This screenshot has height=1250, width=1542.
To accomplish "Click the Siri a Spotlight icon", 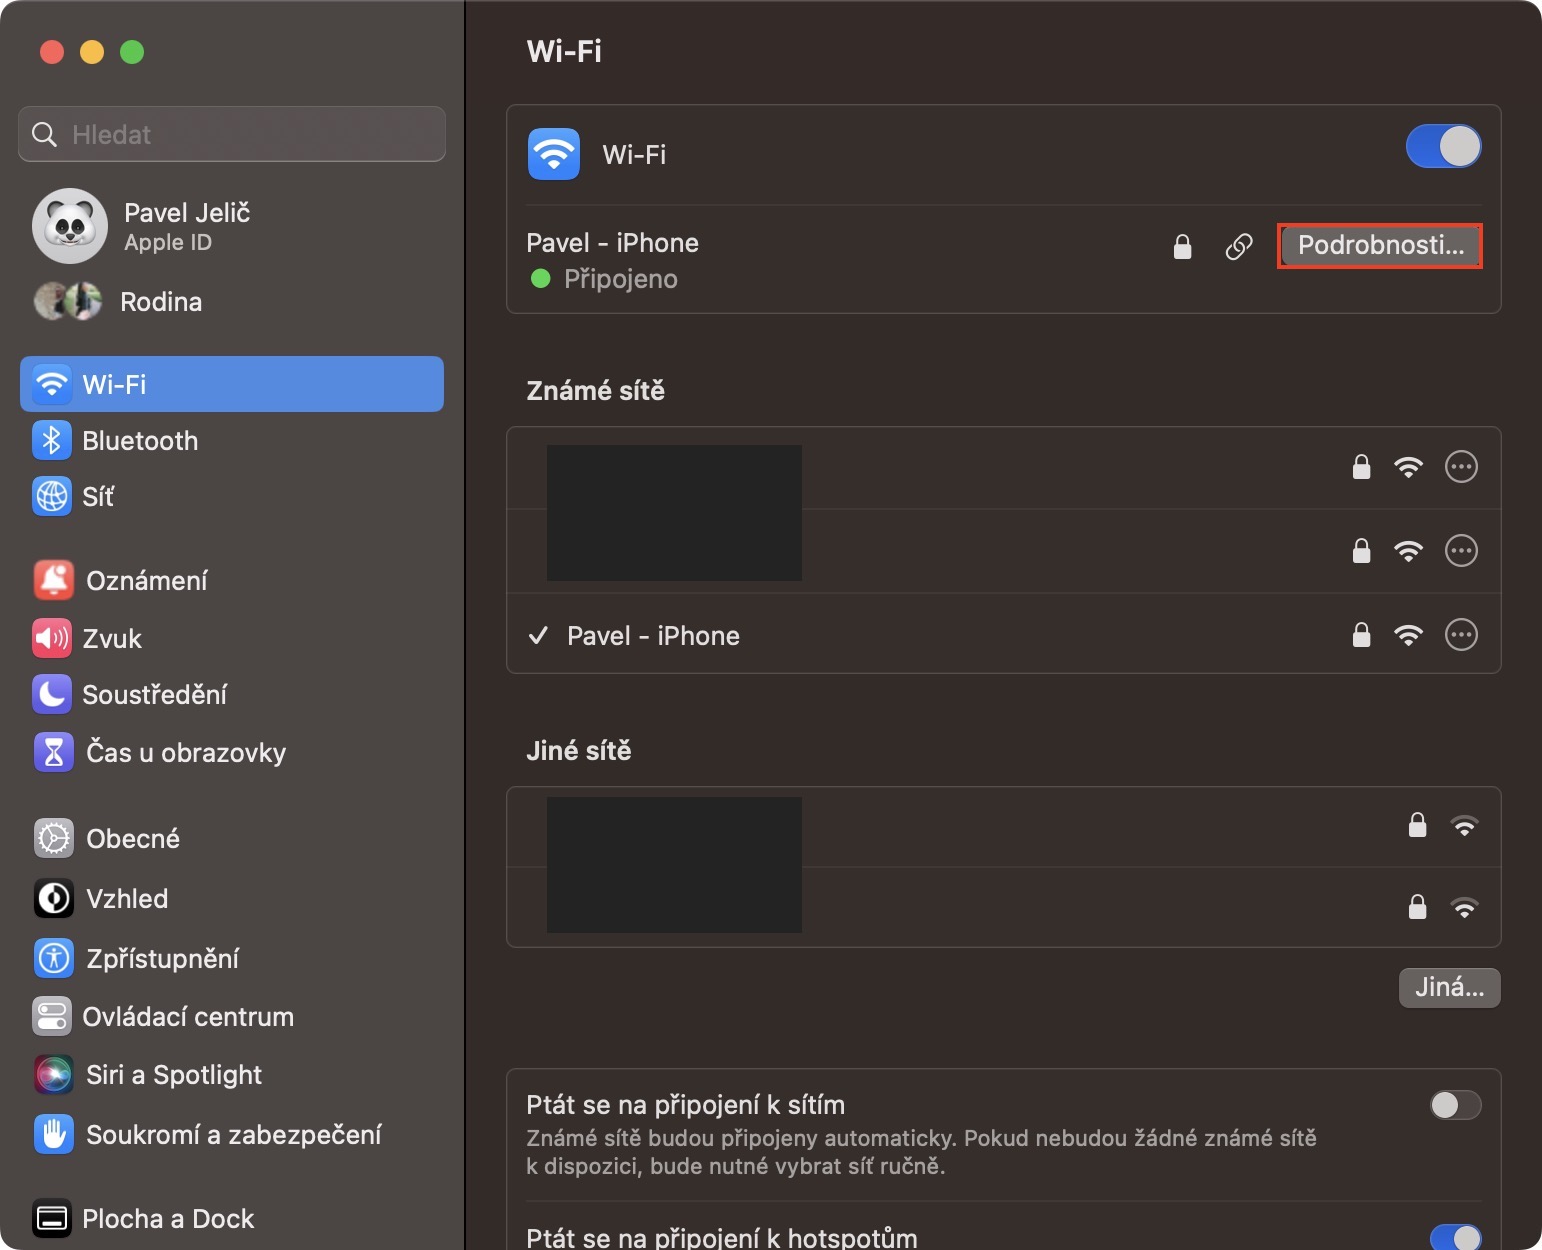I will [x=54, y=1074].
